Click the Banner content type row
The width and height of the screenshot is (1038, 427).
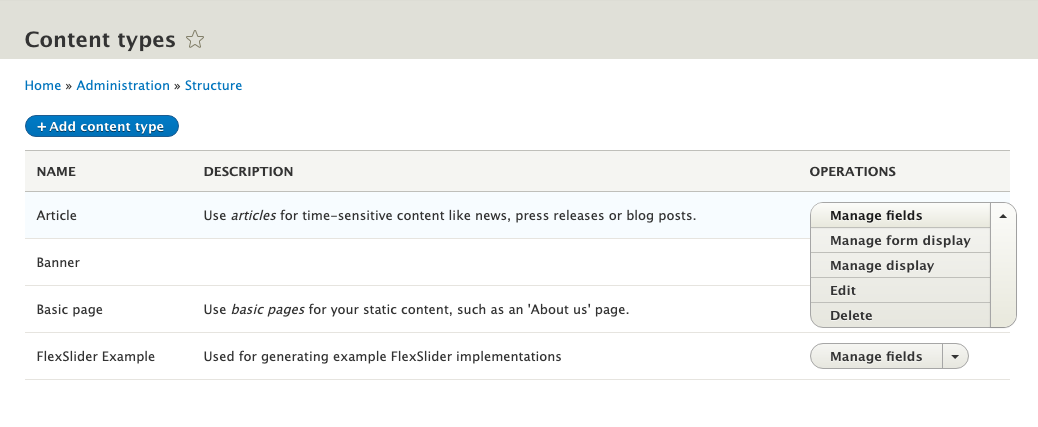(x=518, y=262)
